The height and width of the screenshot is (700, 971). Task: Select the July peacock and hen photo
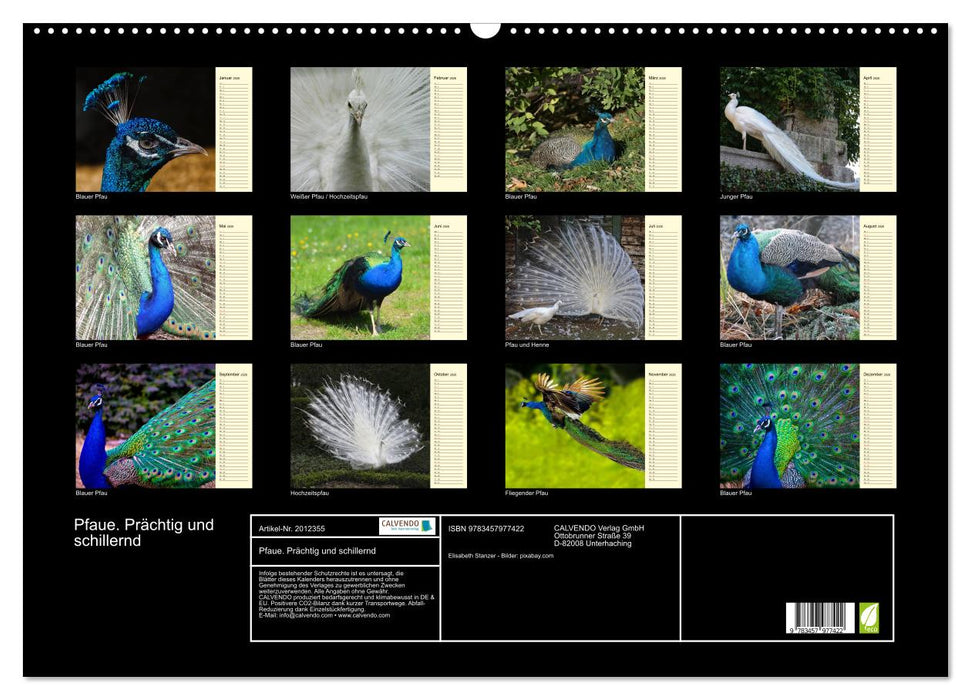pos(575,278)
